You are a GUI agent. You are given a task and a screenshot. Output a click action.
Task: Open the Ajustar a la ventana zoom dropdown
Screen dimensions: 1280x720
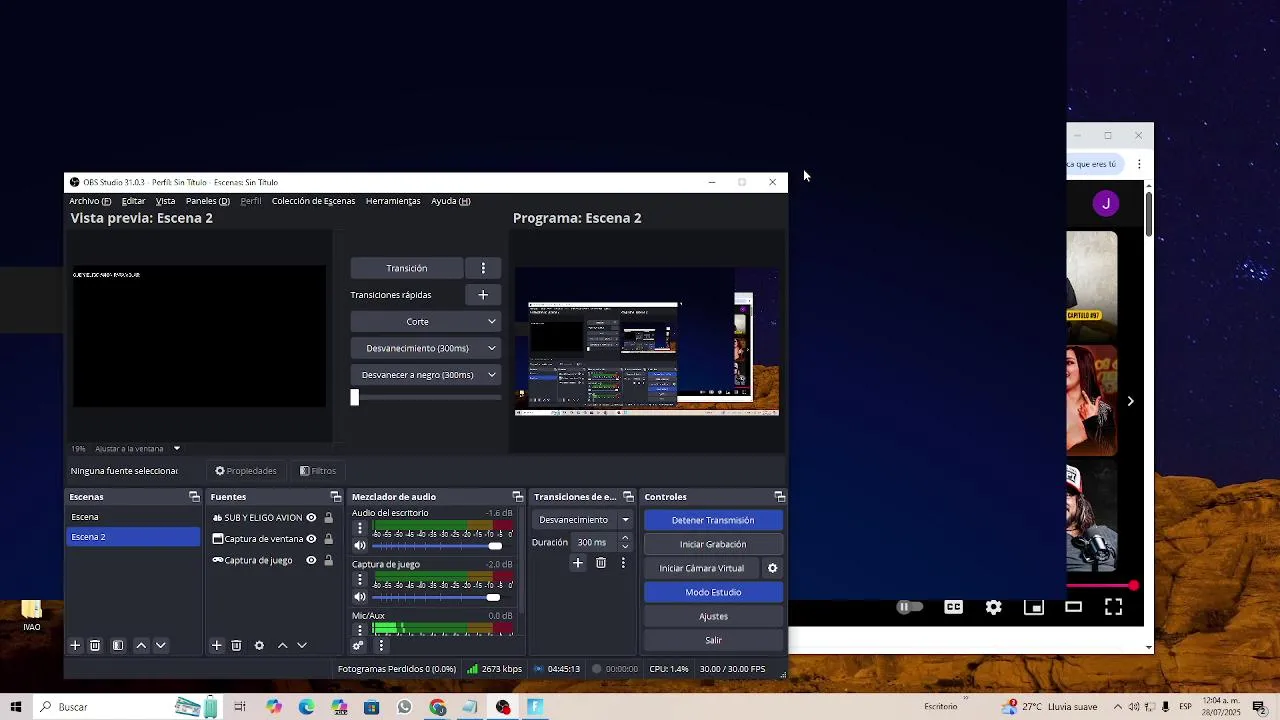point(176,449)
